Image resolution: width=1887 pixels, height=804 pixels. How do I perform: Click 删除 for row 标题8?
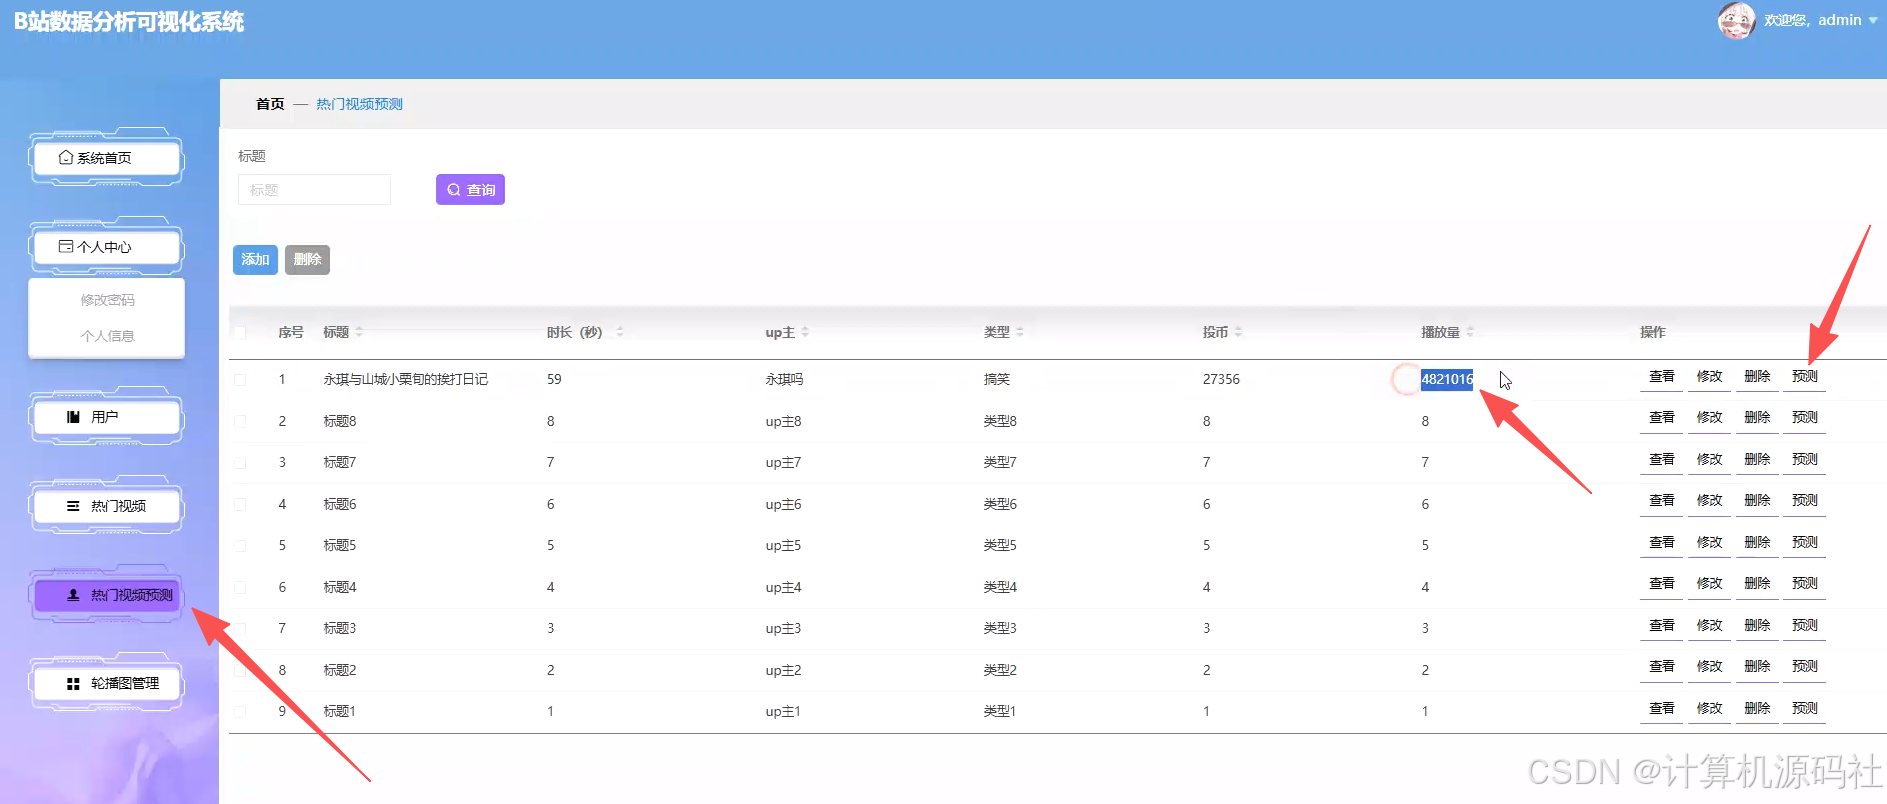[x=1757, y=418]
